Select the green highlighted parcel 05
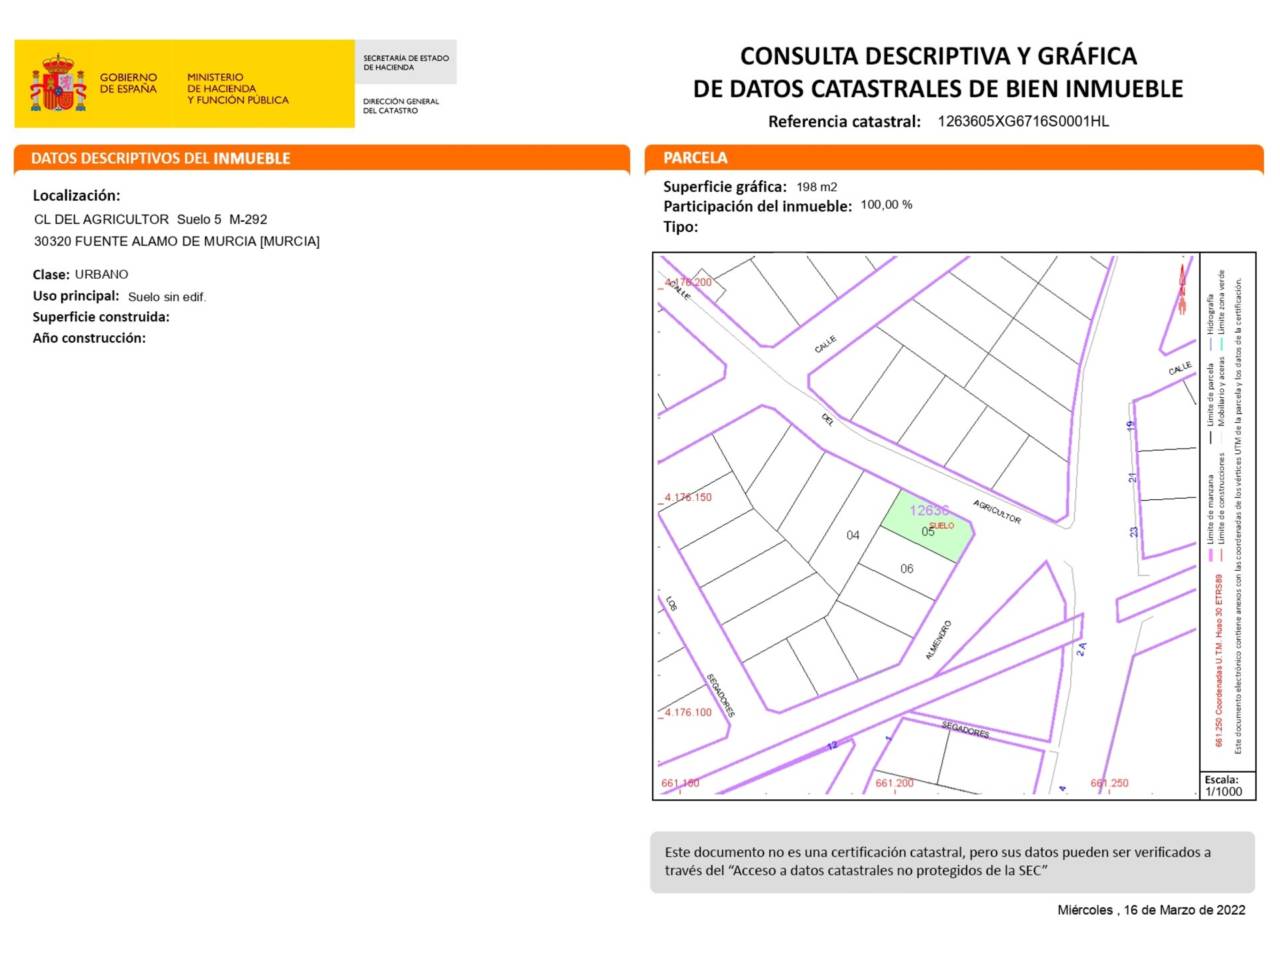The image size is (1280, 960). (926, 527)
